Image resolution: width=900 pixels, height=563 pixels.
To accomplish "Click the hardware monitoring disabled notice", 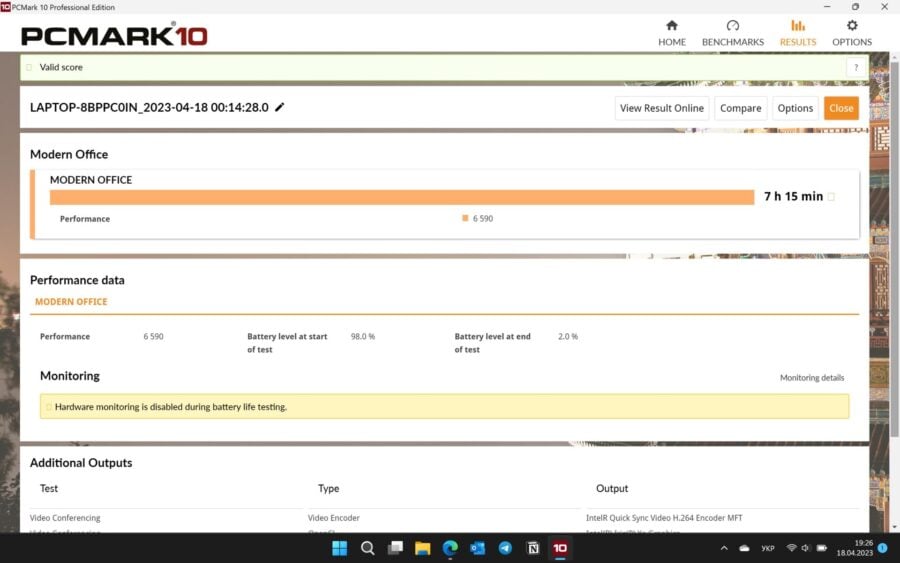I will [x=444, y=406].
